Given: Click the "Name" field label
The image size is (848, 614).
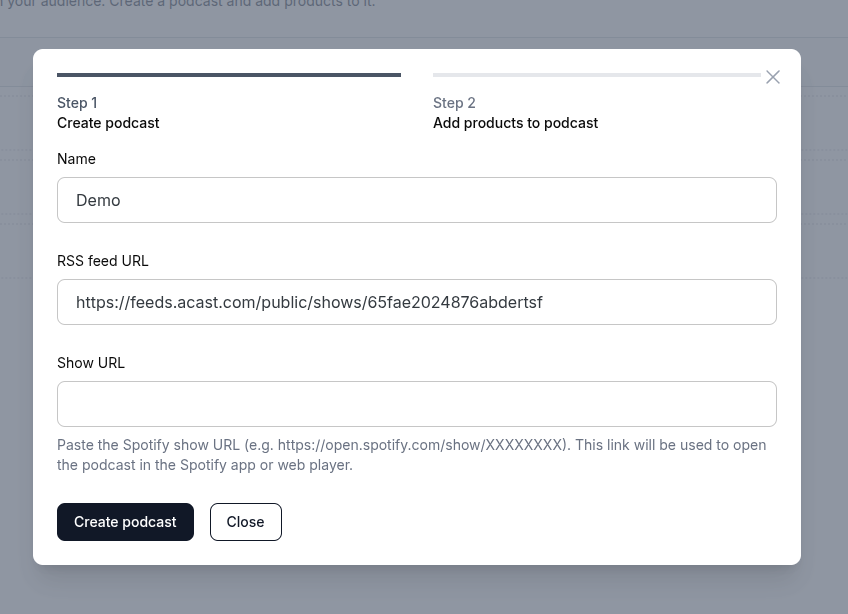Looking at the screenshot, I should (76, 158).
